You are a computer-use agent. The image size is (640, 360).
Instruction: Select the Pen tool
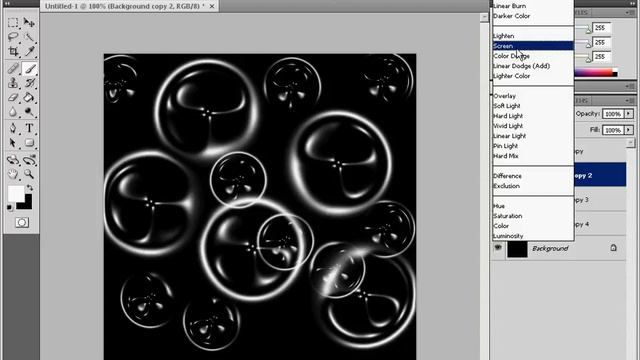(x=13, y=128)
